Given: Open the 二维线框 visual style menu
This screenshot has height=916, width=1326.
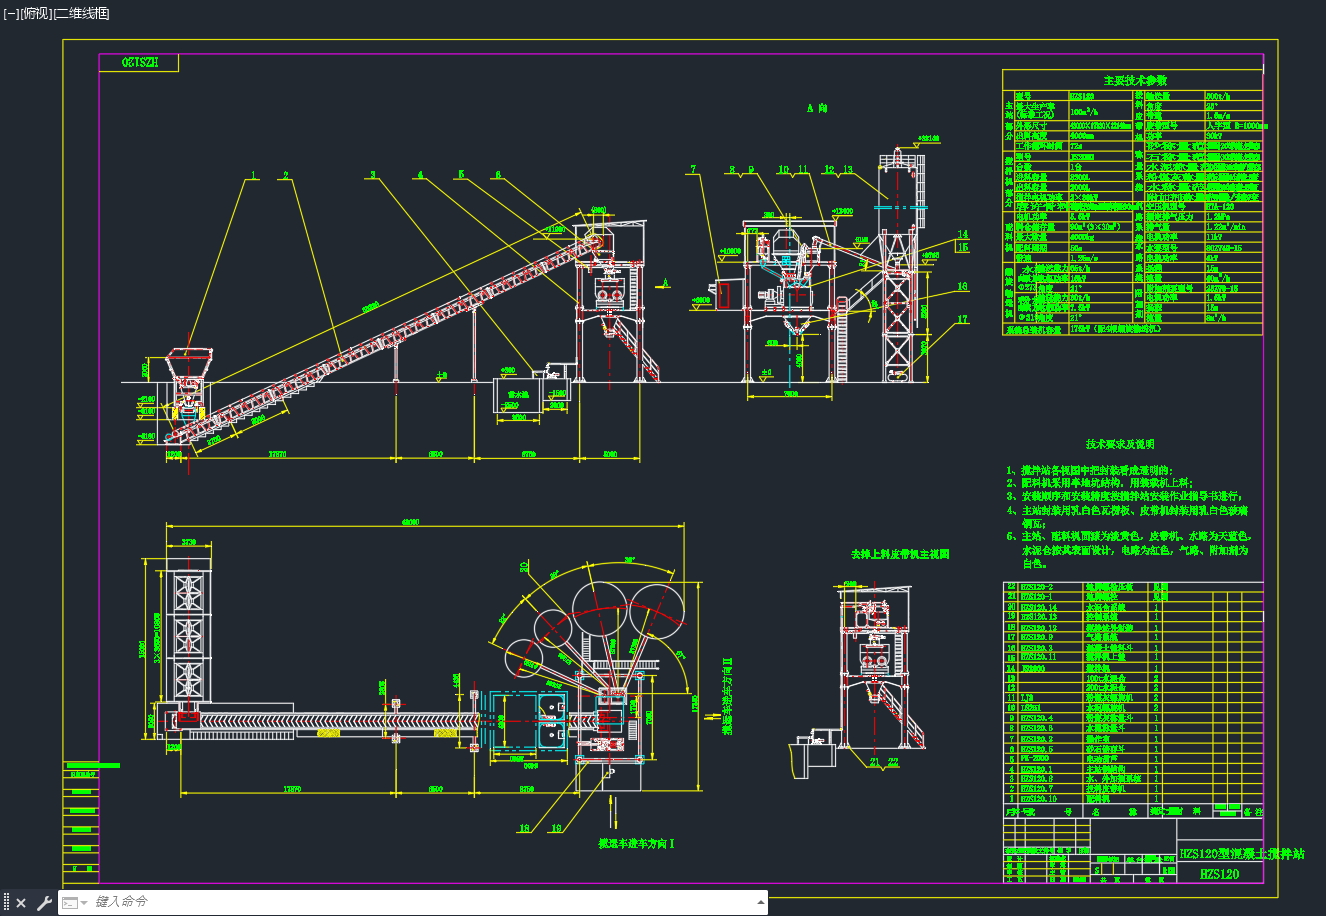Looking at the screenshot, I should tap(80, 13).
